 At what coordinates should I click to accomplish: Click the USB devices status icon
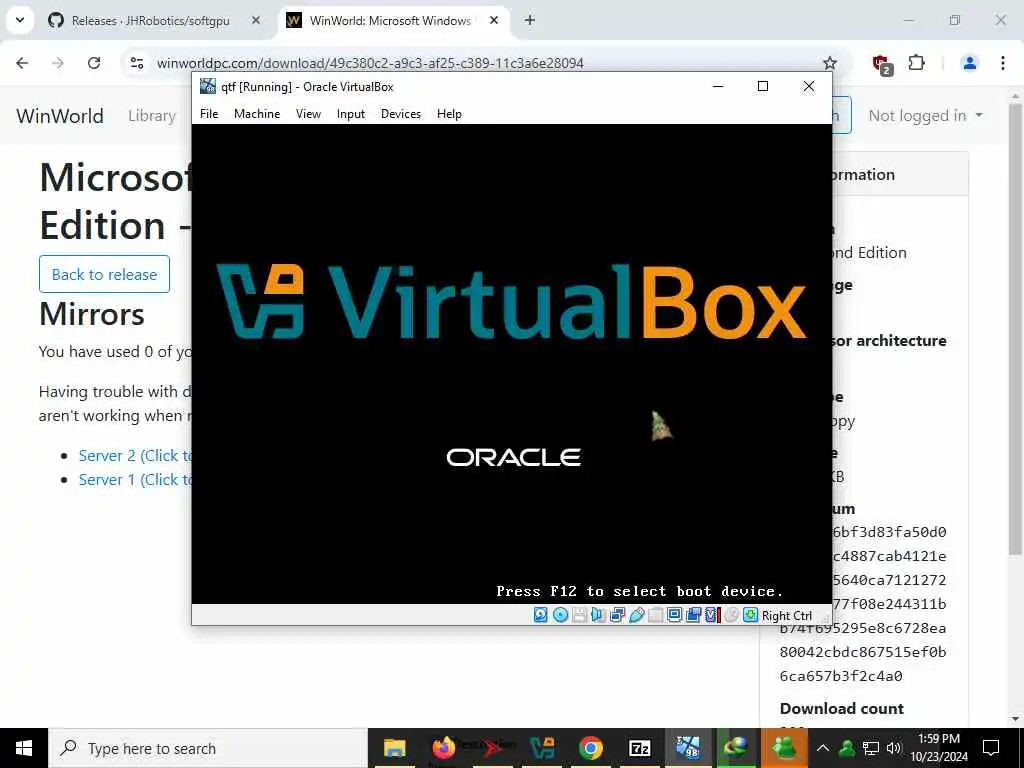pos(637,615)
